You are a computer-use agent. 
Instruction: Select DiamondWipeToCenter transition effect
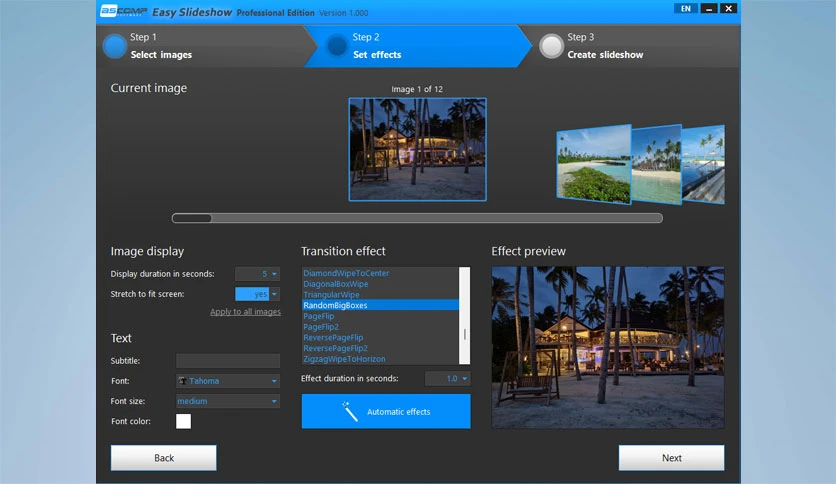click(x=380, y=273)
